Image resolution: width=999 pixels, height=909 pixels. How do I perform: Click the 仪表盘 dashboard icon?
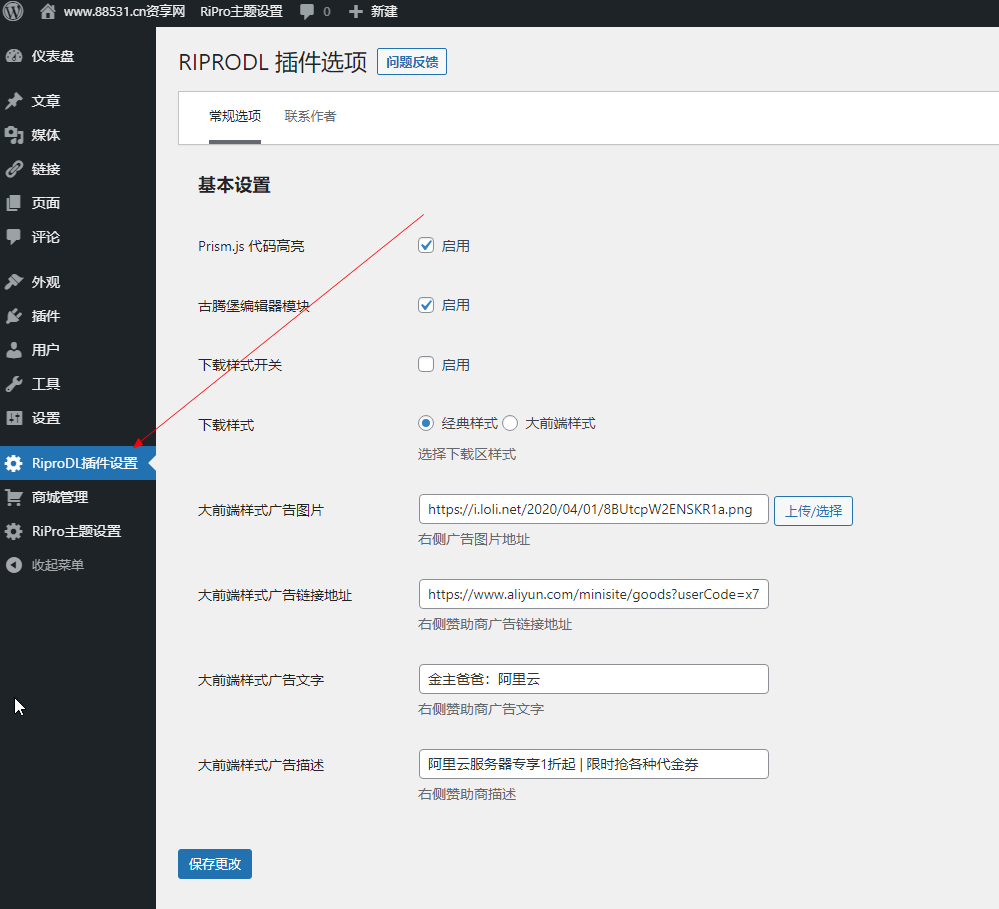(x=14, y=56)
